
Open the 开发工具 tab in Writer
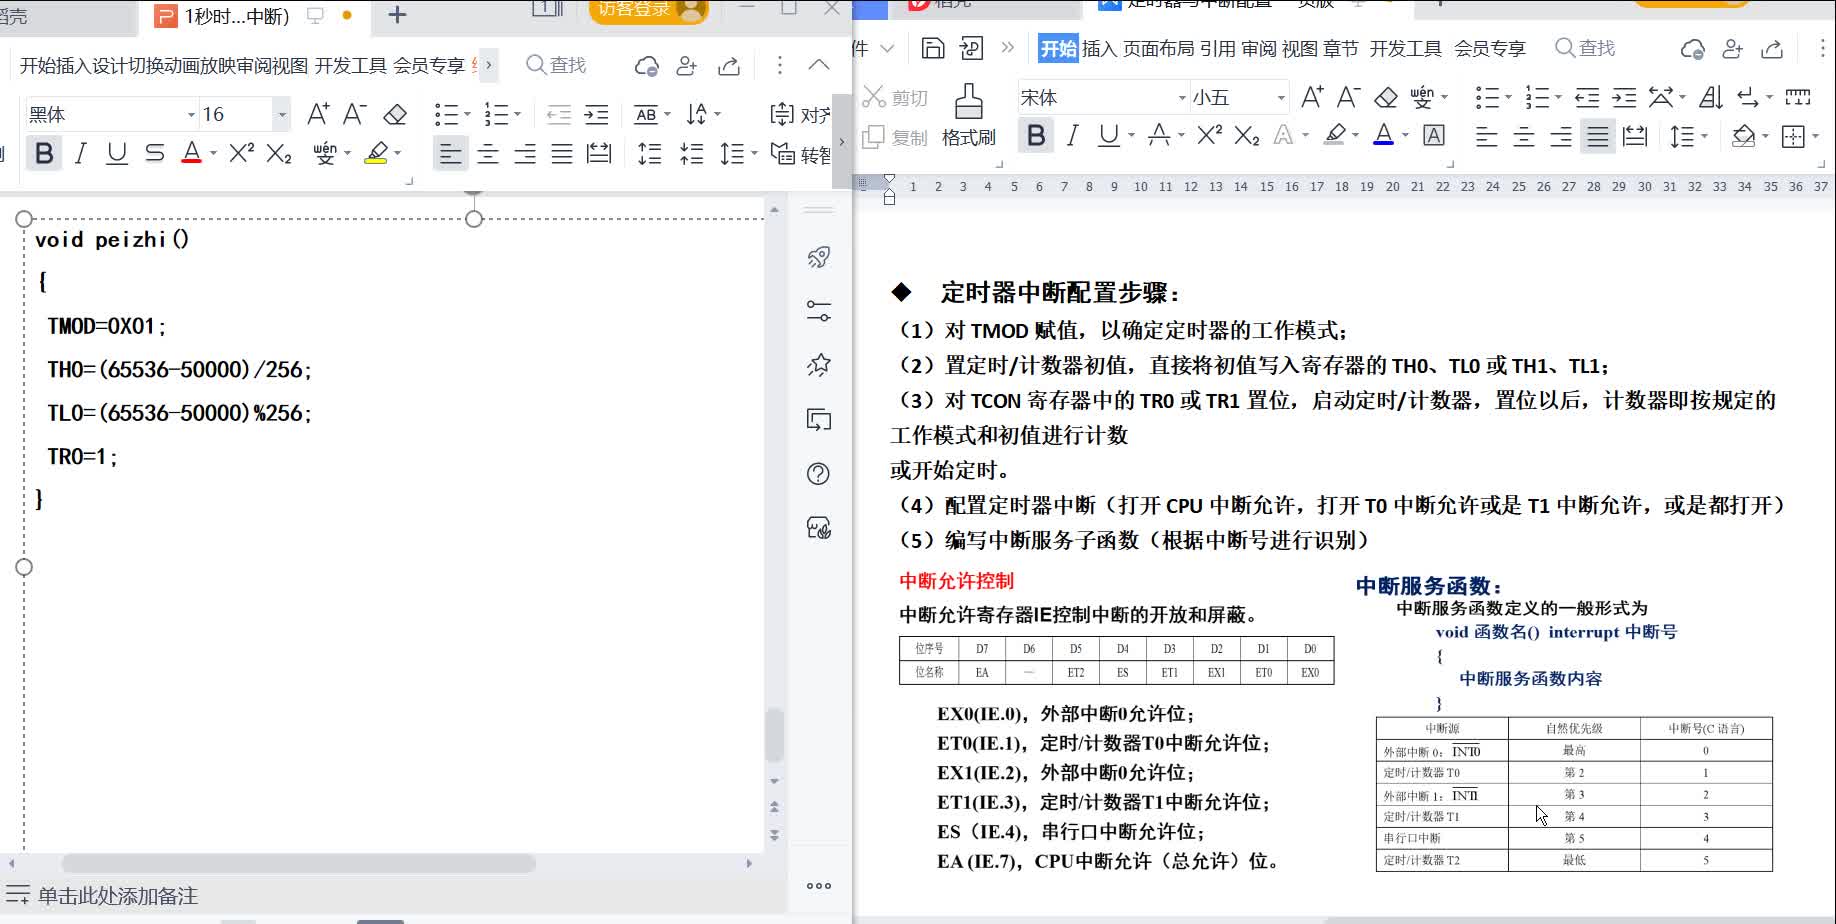point(1405,48)
